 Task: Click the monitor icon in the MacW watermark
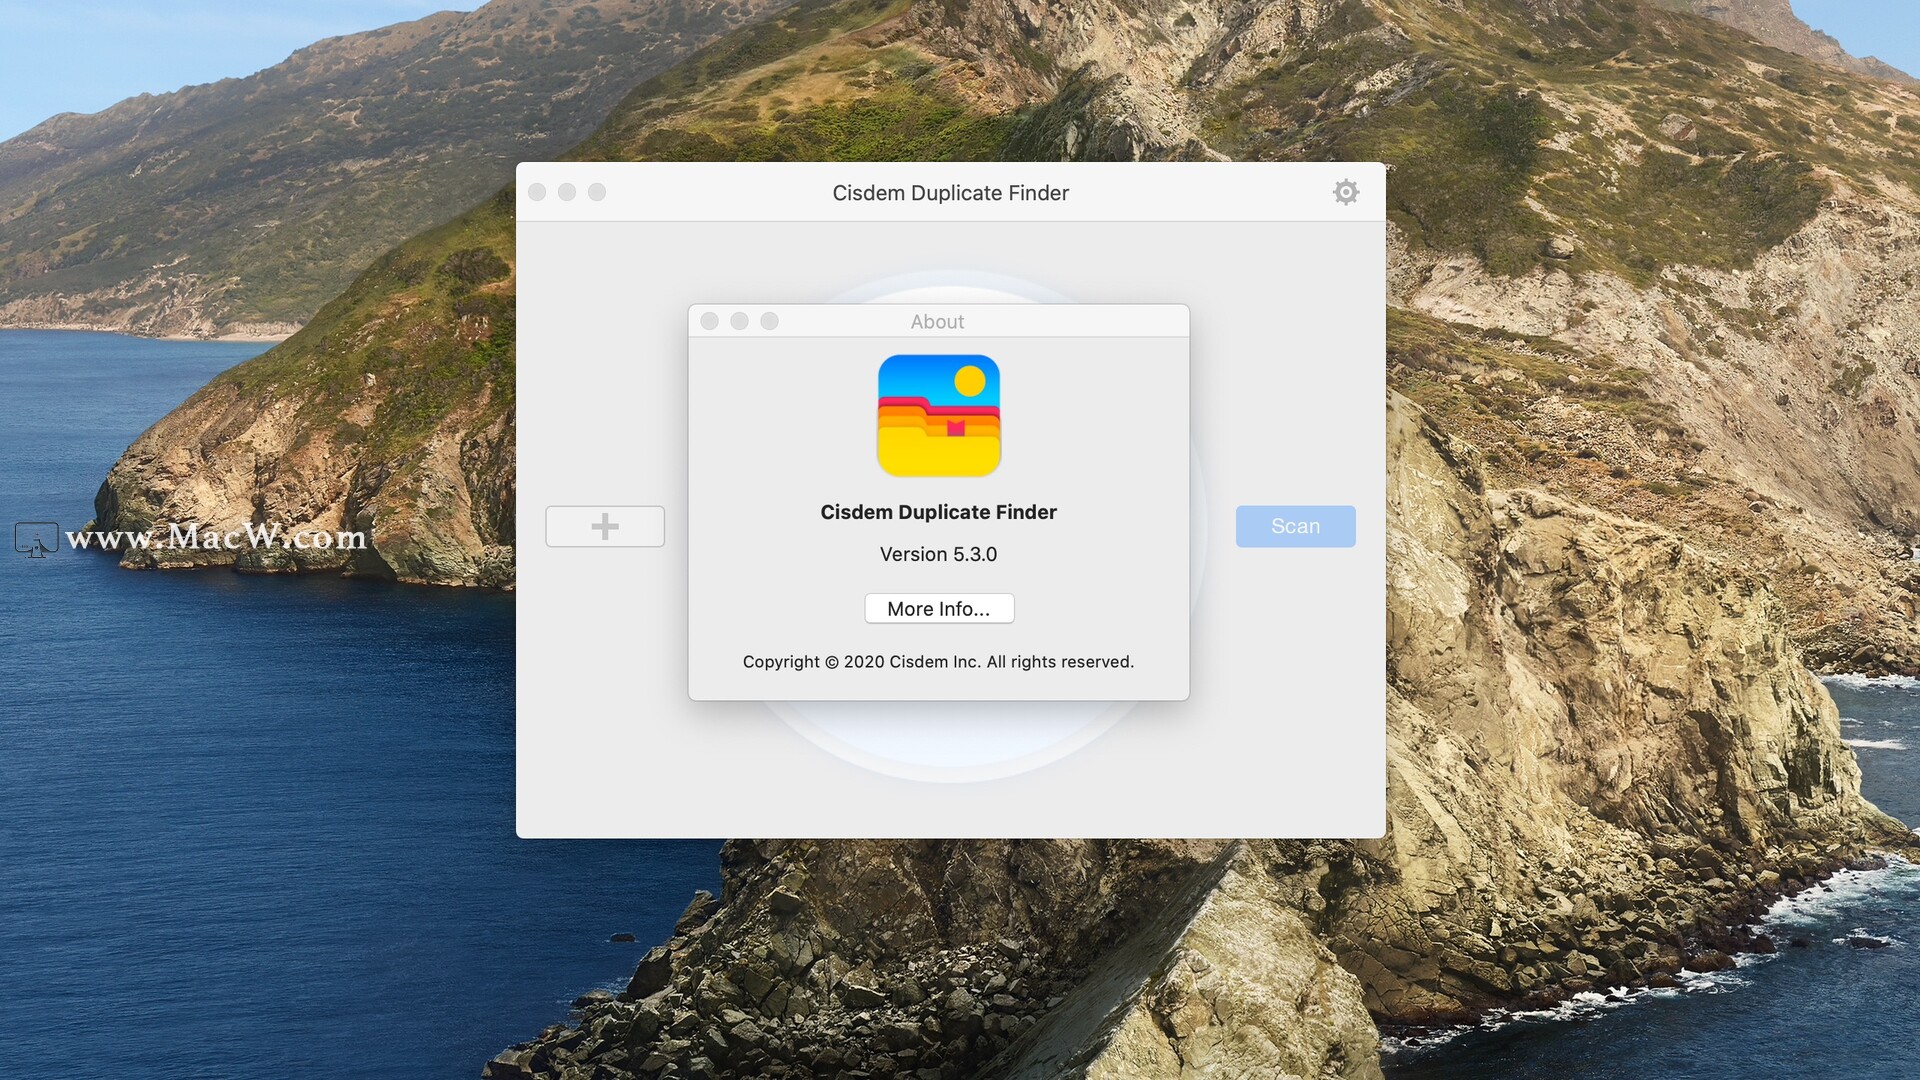(36, 539)
